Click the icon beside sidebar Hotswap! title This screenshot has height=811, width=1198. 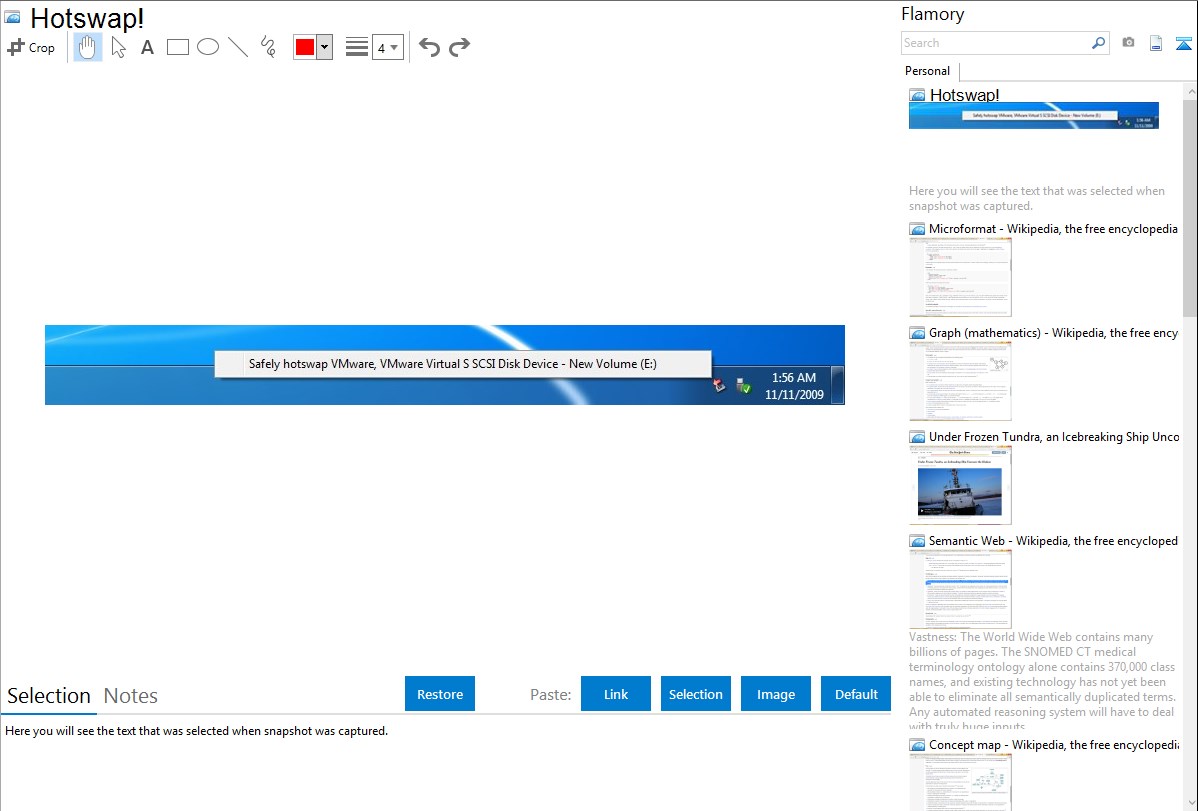point(918,95)
